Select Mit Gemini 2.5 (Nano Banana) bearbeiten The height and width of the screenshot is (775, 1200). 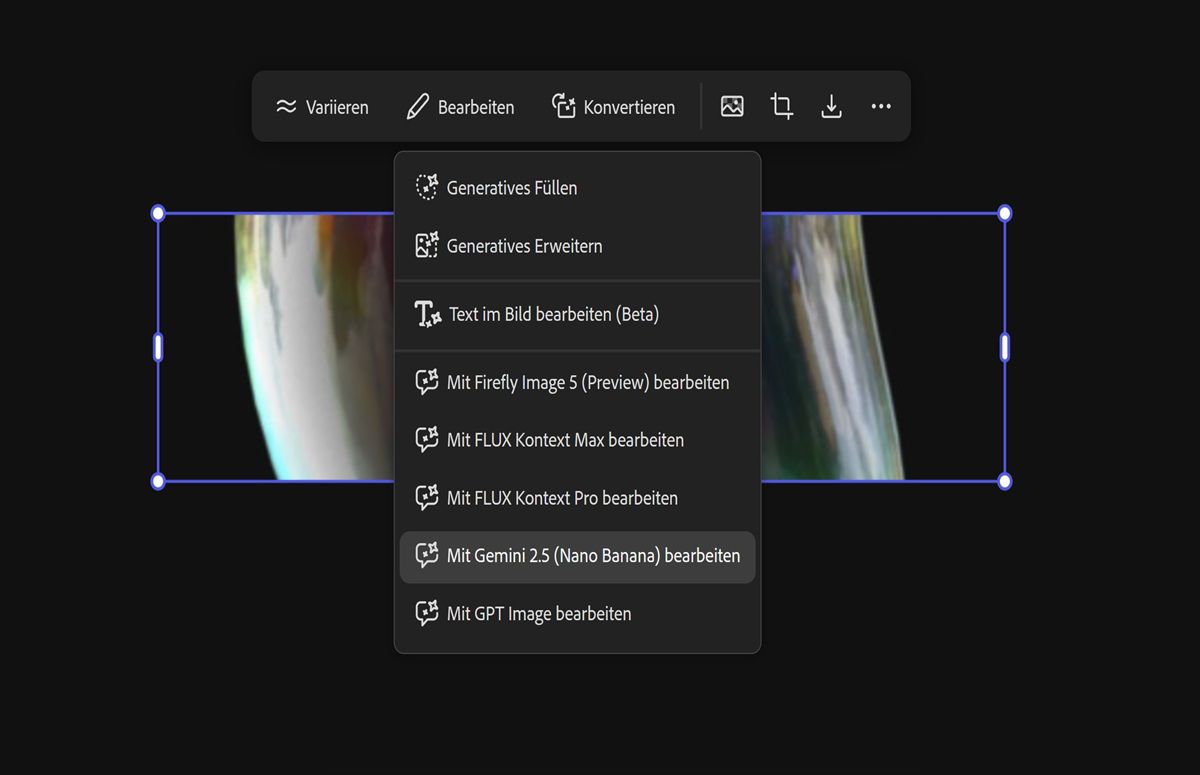(x=577, y=557)
